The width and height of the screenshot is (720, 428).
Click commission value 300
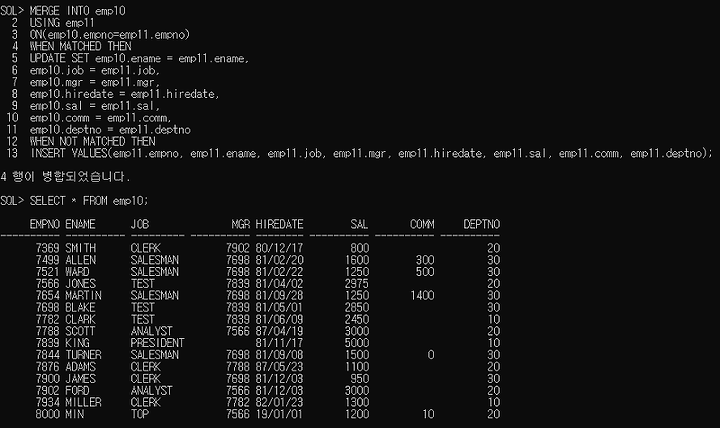coord(425,260)
